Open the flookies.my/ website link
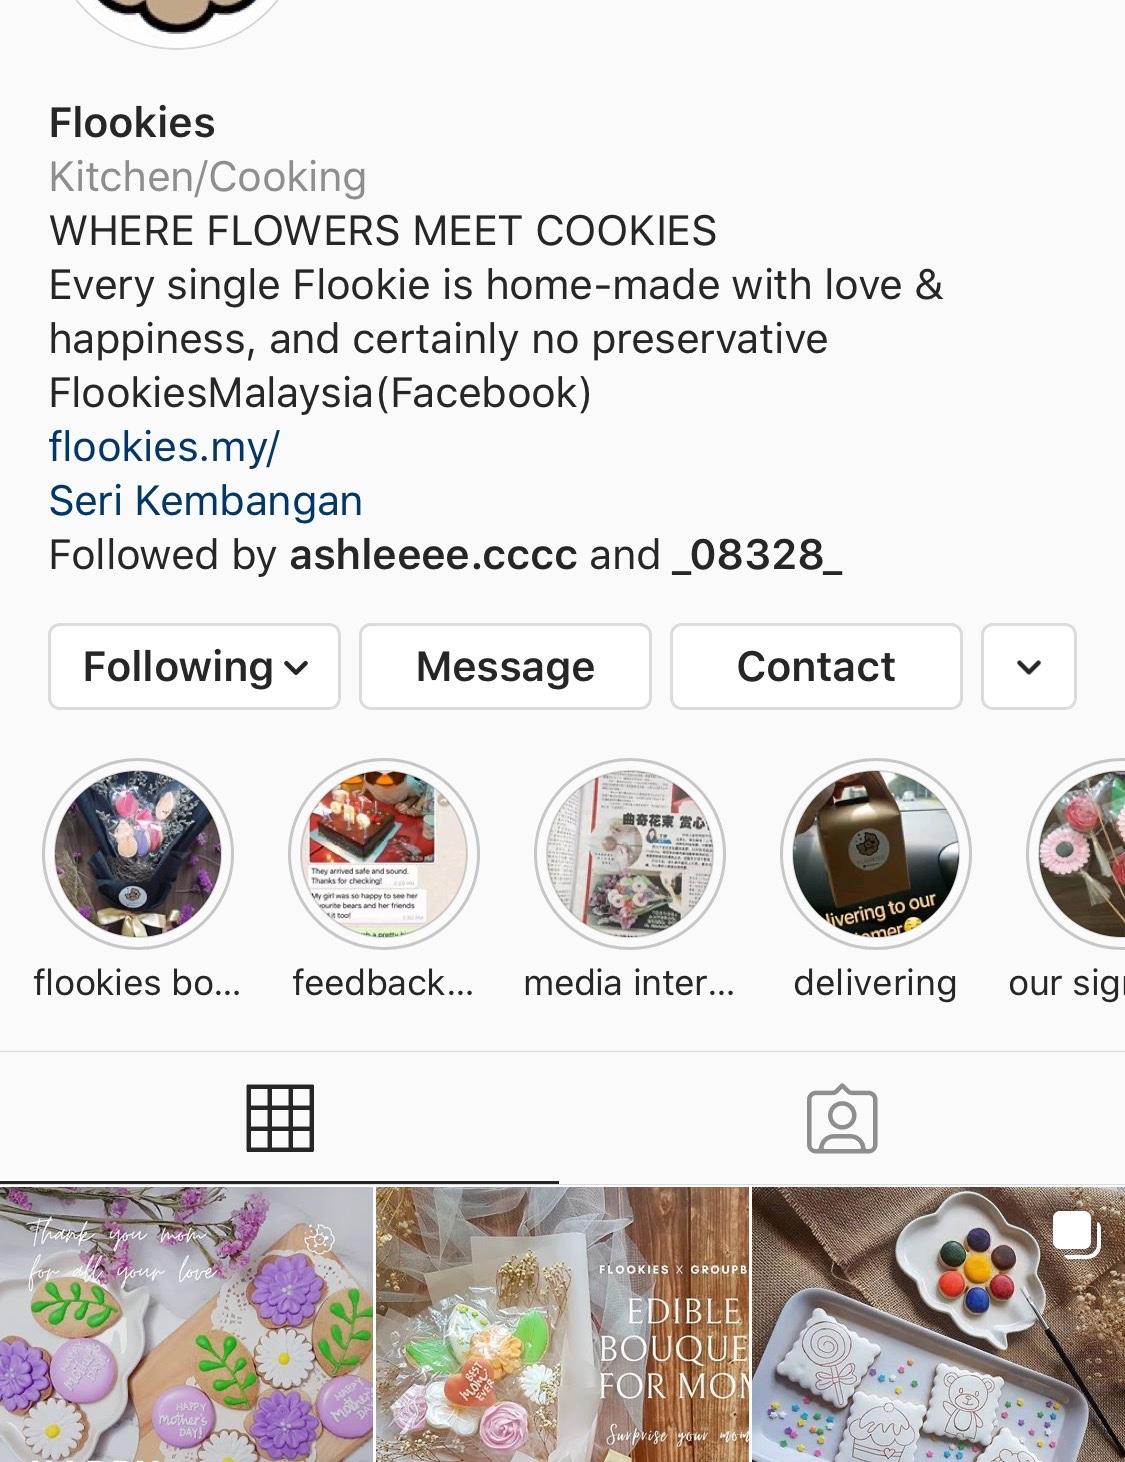1125x1462 pixels. point(165,447)
